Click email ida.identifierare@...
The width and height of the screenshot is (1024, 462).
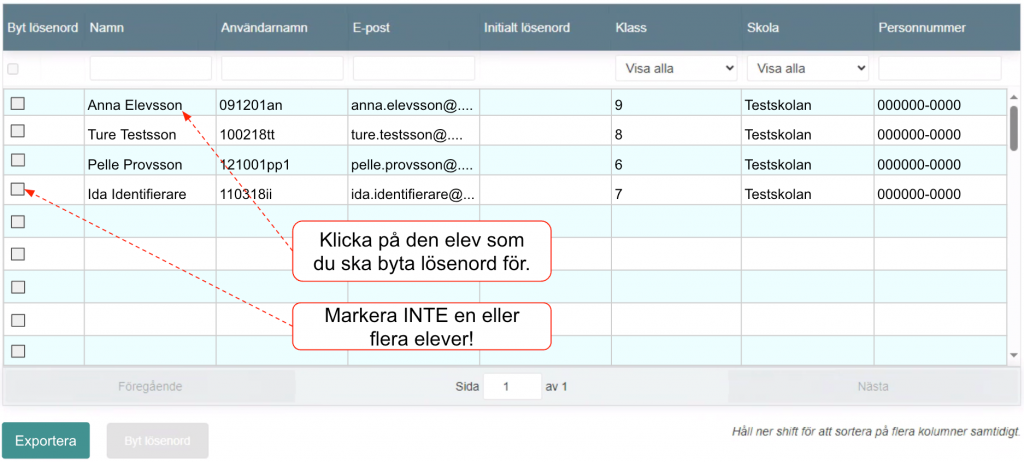click(413, 194)
